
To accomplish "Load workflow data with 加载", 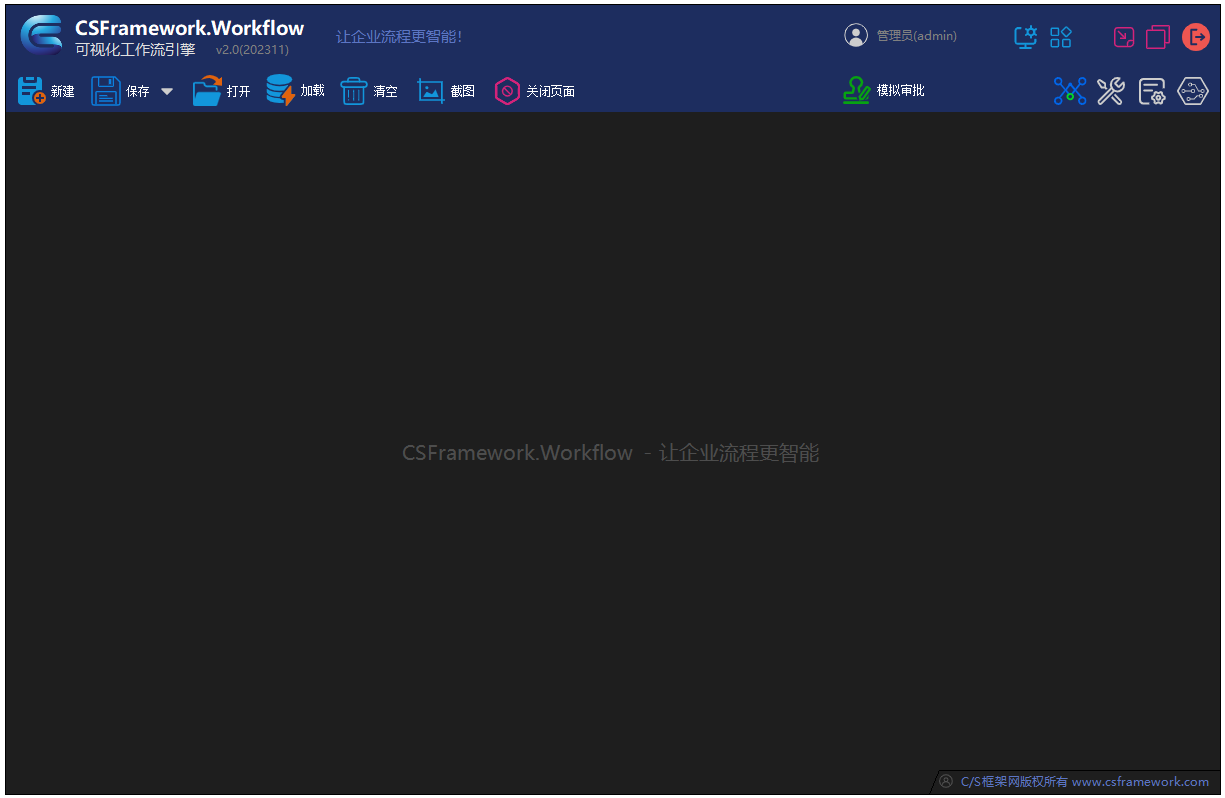I will point(296,90).
